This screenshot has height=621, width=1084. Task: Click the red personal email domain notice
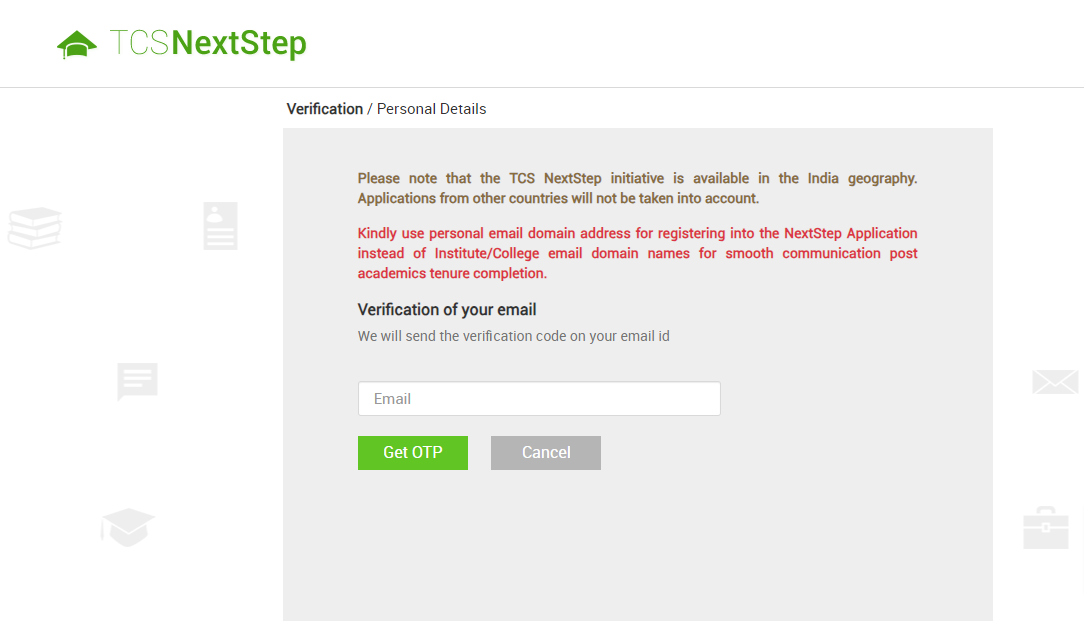coord(637,253)
